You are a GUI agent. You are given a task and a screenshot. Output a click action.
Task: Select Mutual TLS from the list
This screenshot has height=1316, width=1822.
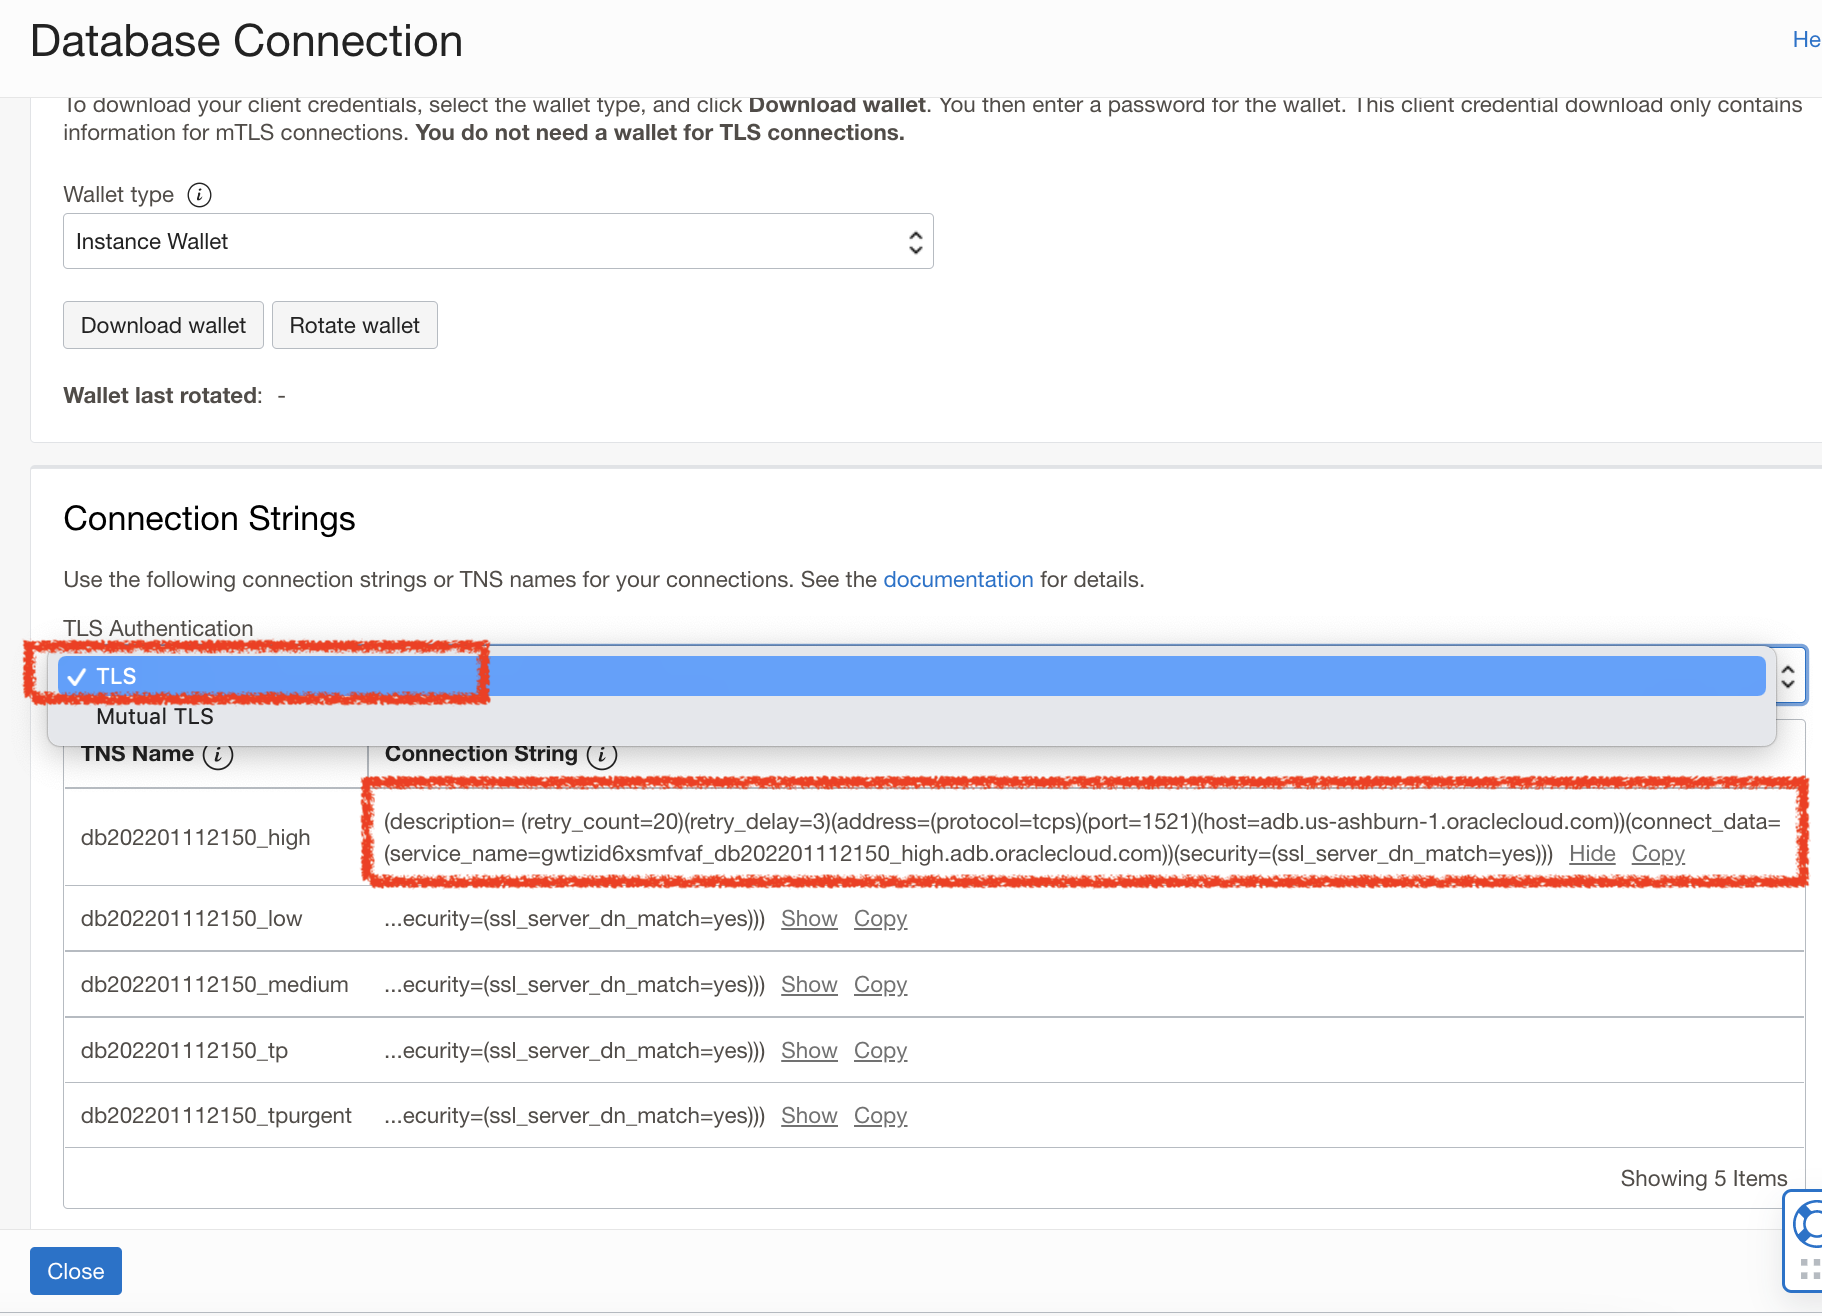click(x=154, y=716)
